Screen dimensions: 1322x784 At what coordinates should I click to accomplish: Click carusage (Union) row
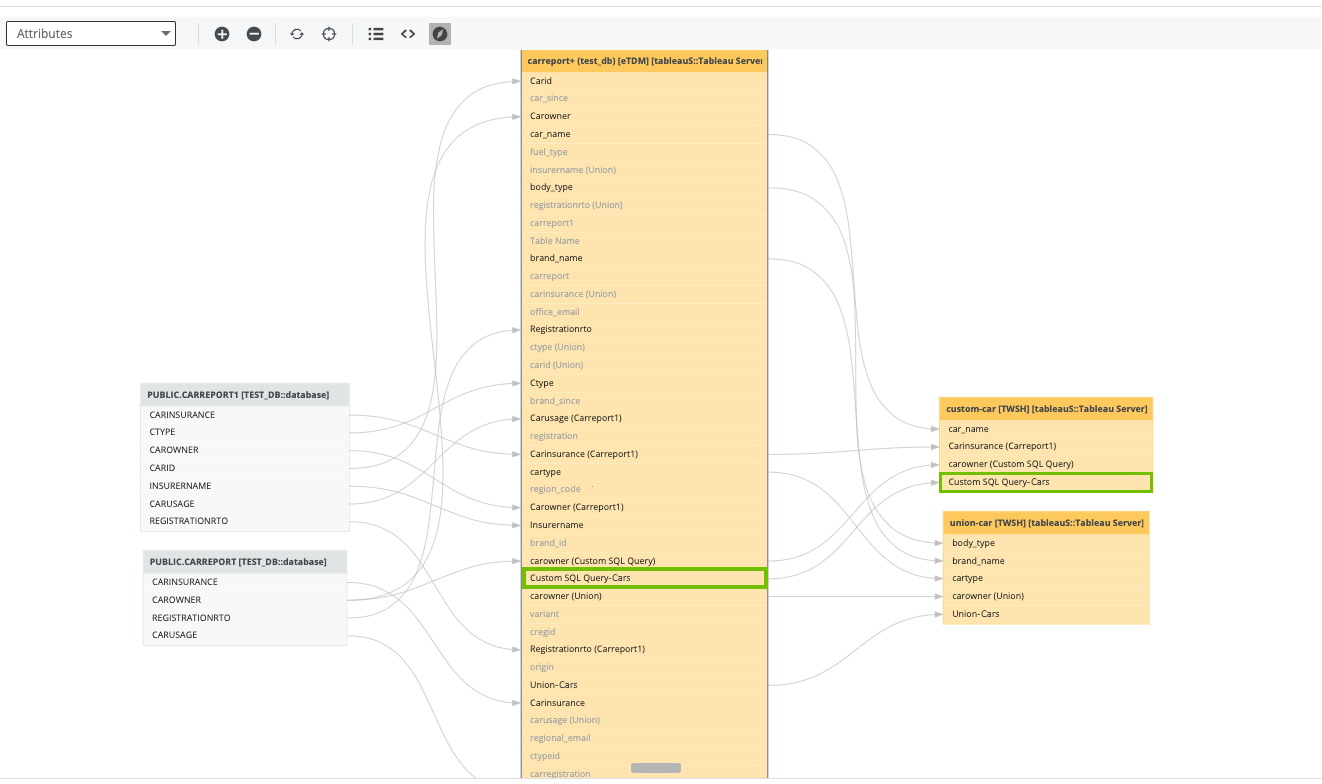pos(645,720)
